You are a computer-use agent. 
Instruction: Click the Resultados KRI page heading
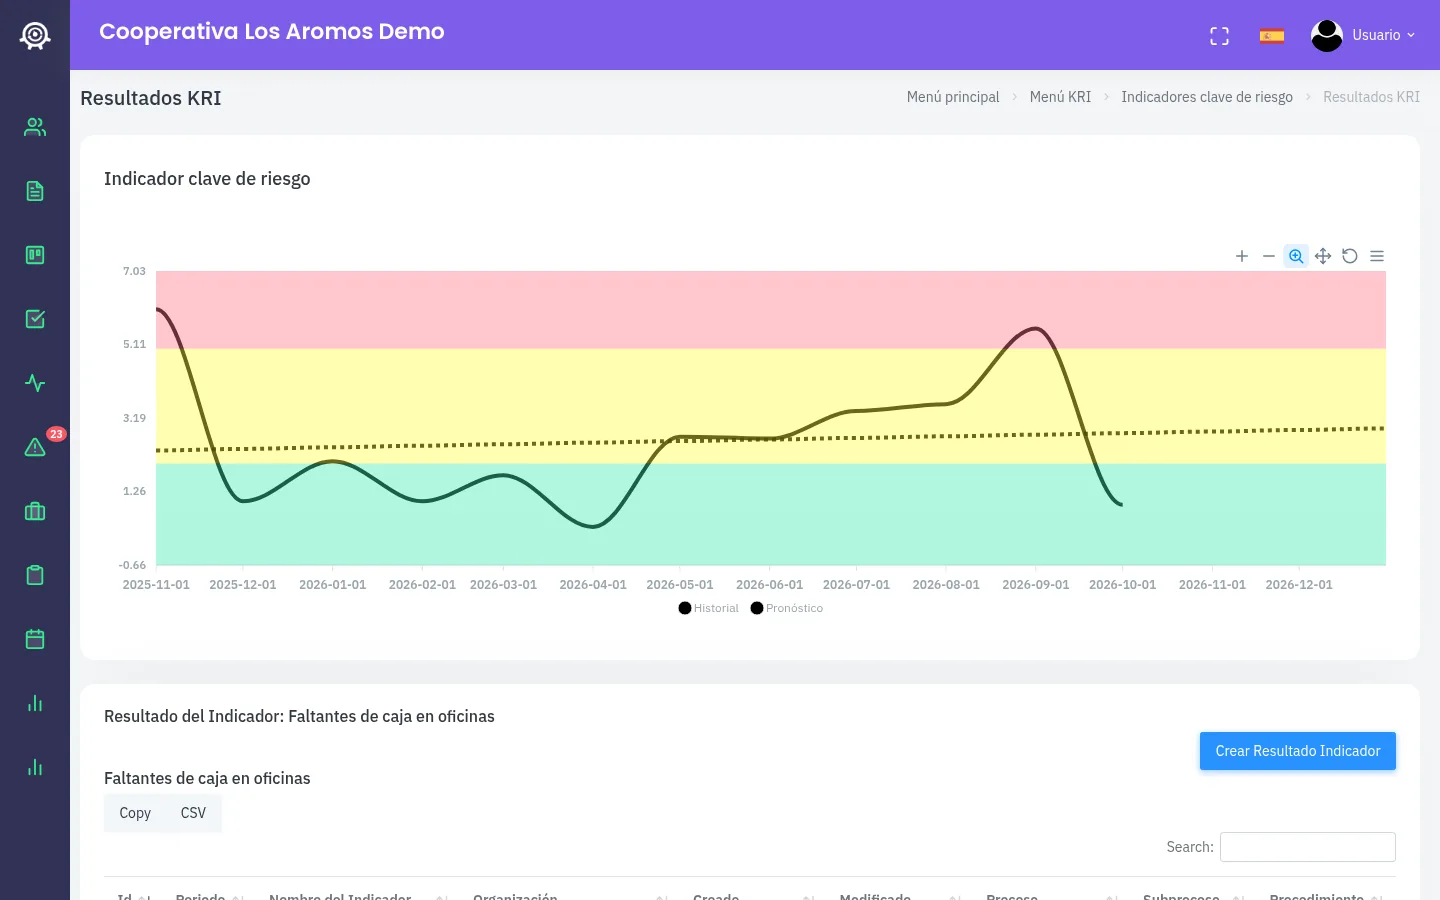[151, 98]
